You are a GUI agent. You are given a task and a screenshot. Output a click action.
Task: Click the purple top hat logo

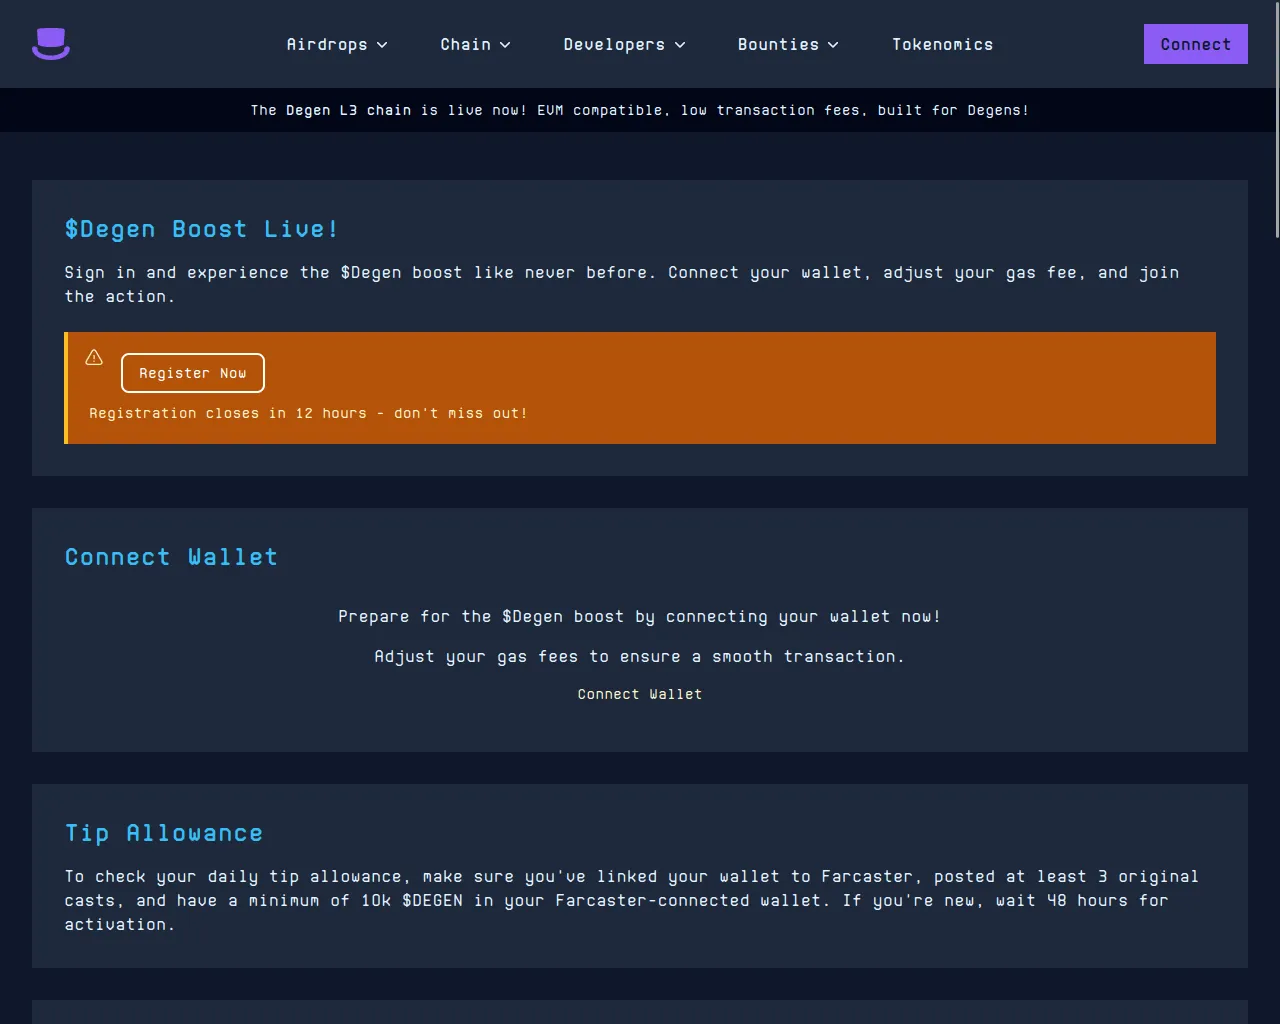coord(51,44)
